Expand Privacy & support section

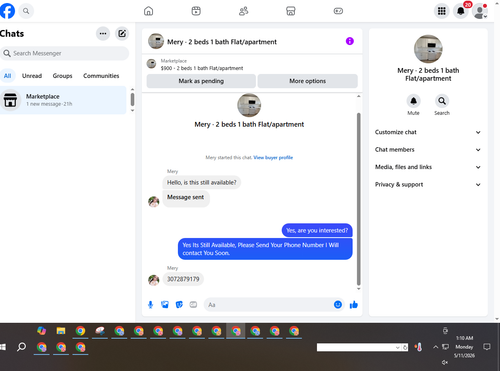click(428, 185)
